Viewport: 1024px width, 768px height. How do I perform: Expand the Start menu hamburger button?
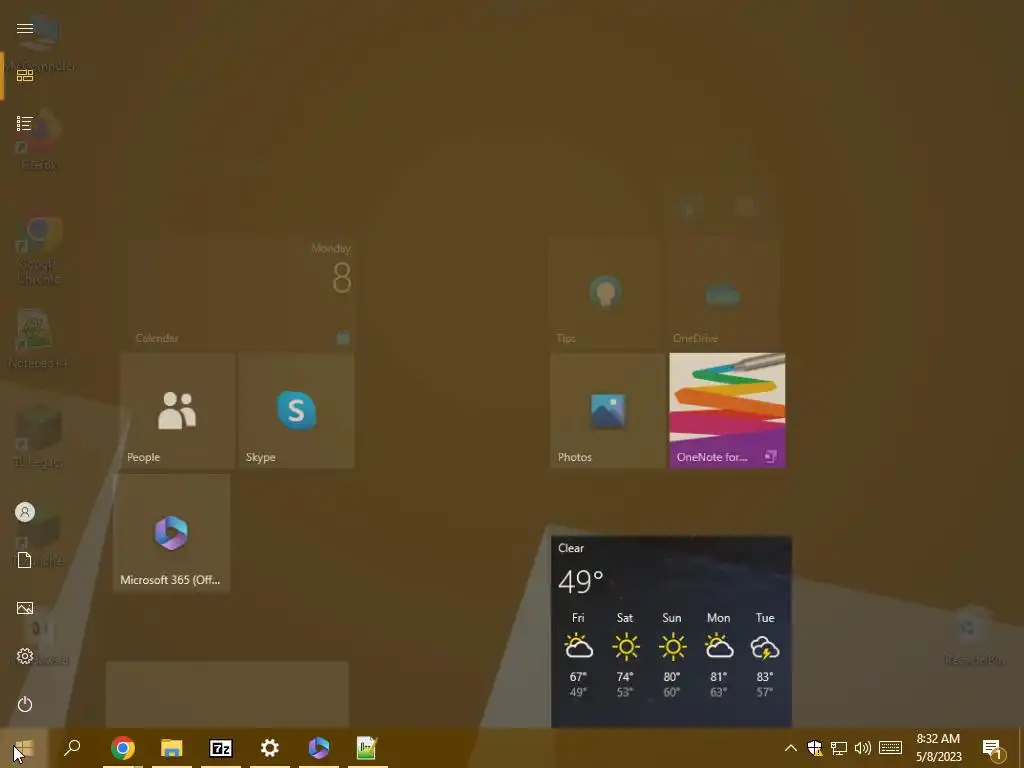(x=25, y=29)
